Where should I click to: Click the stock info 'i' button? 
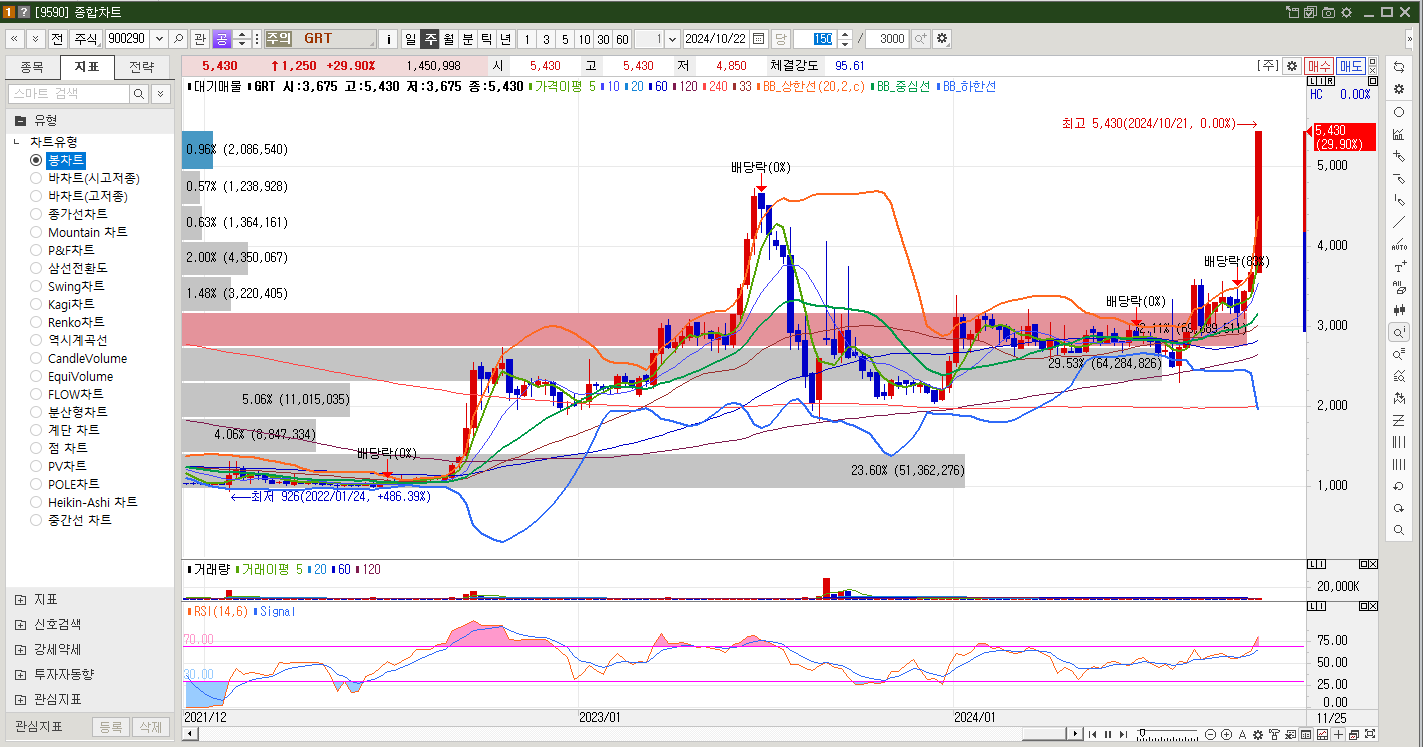click(388, 39)
